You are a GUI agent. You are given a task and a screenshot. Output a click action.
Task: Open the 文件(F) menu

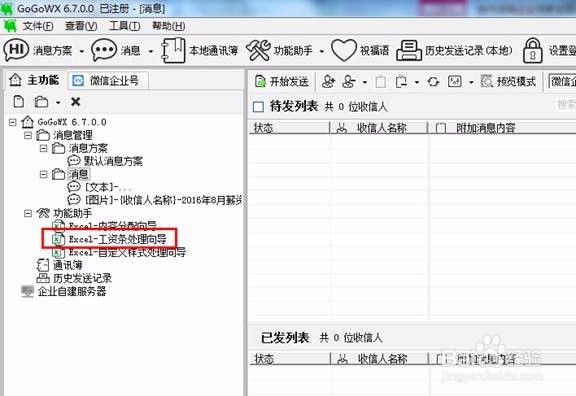(x=38, y=26)
